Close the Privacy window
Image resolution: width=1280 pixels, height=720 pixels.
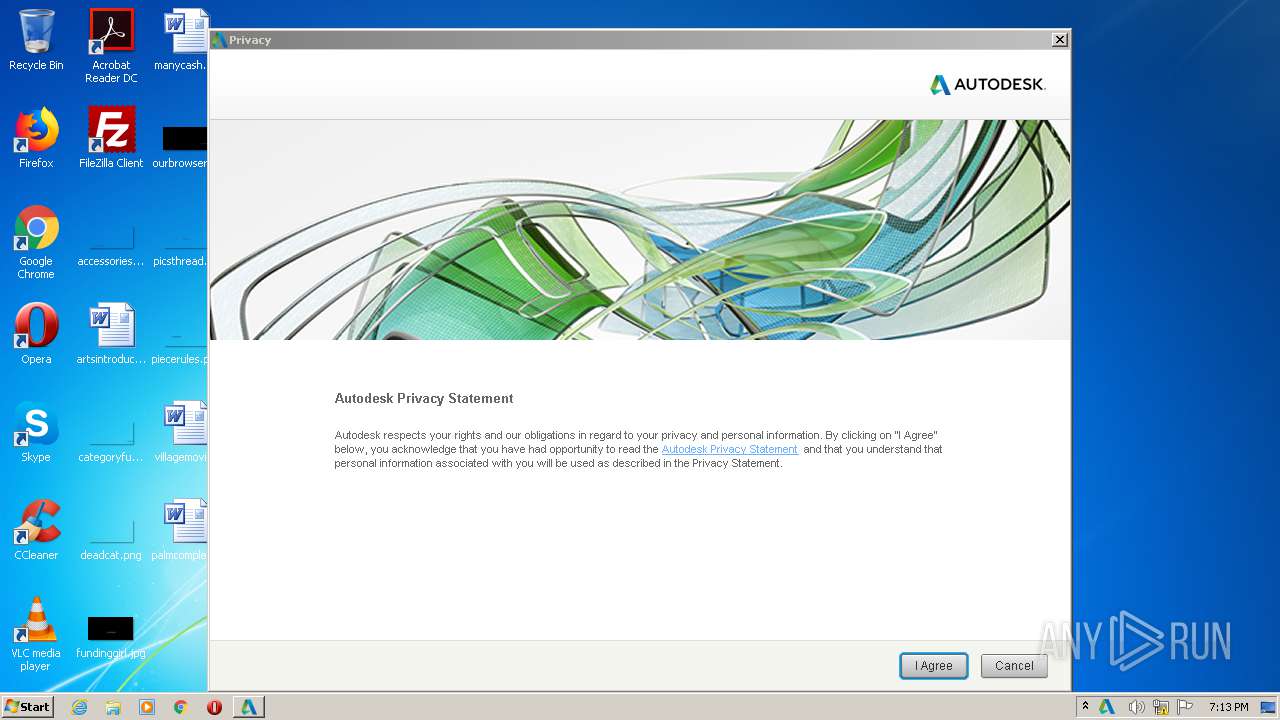pyautogui.click(x=1059, y=40)
